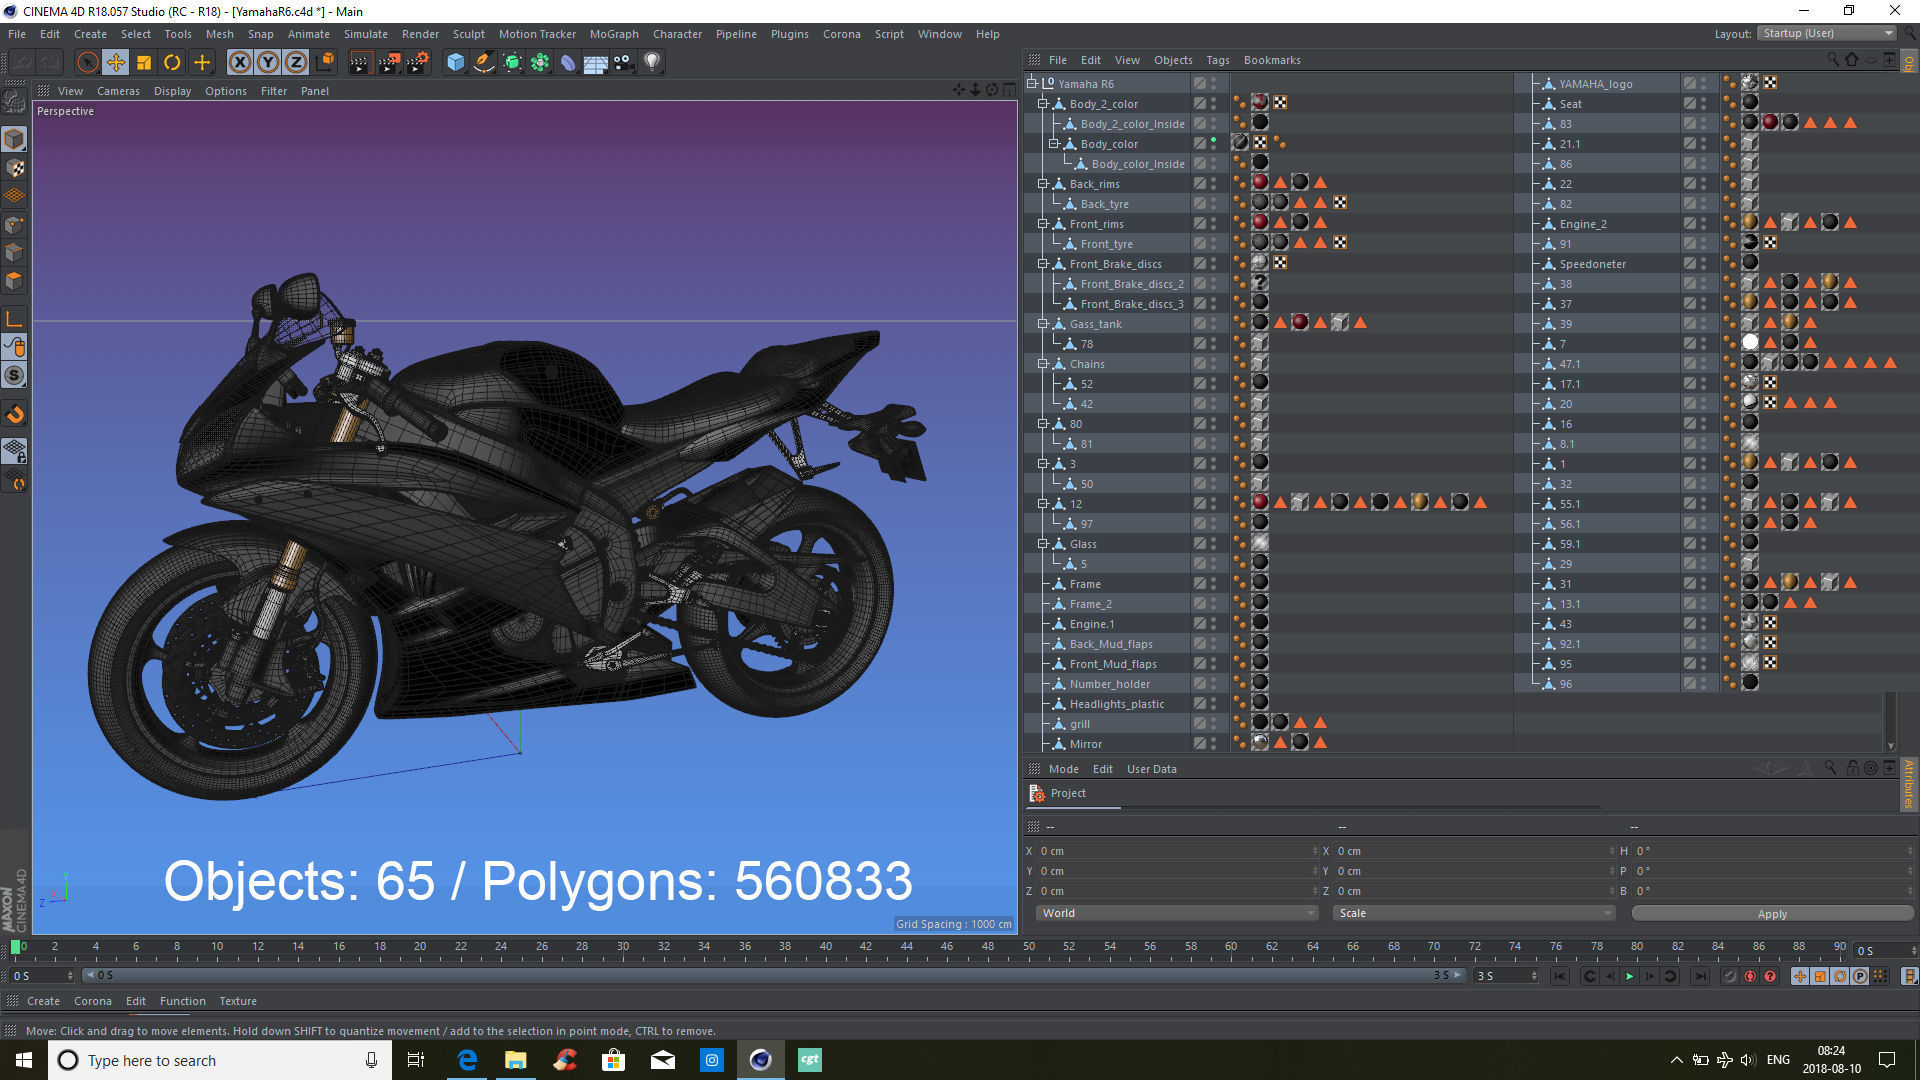
Task: Open the World coordinate dropdown
Action: point(1178,913)
